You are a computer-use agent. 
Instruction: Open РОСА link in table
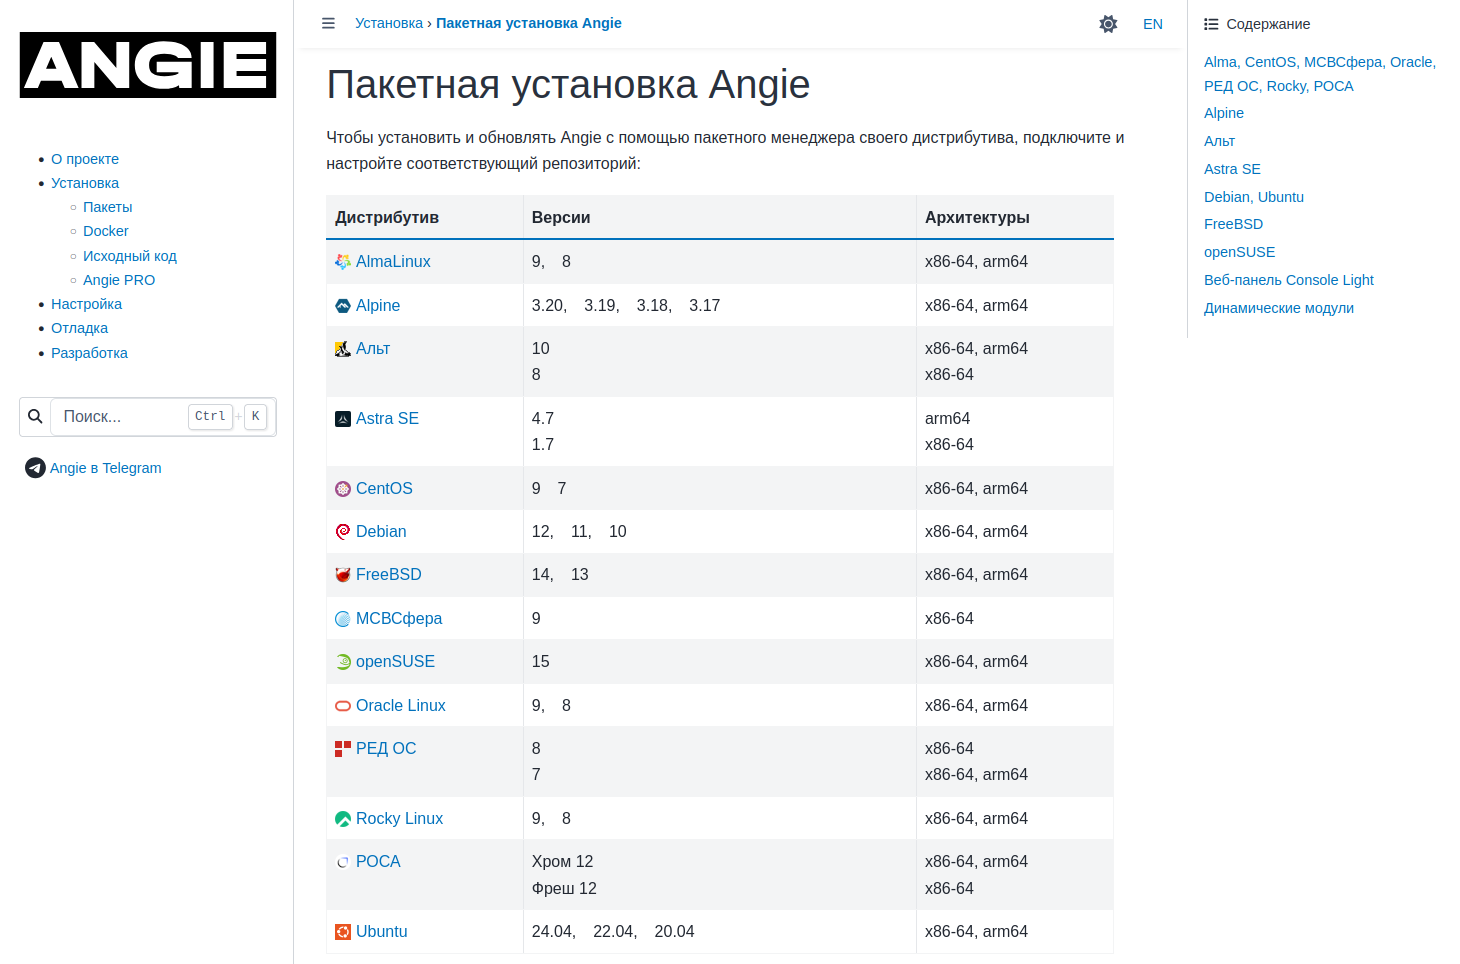click(378, 861)
